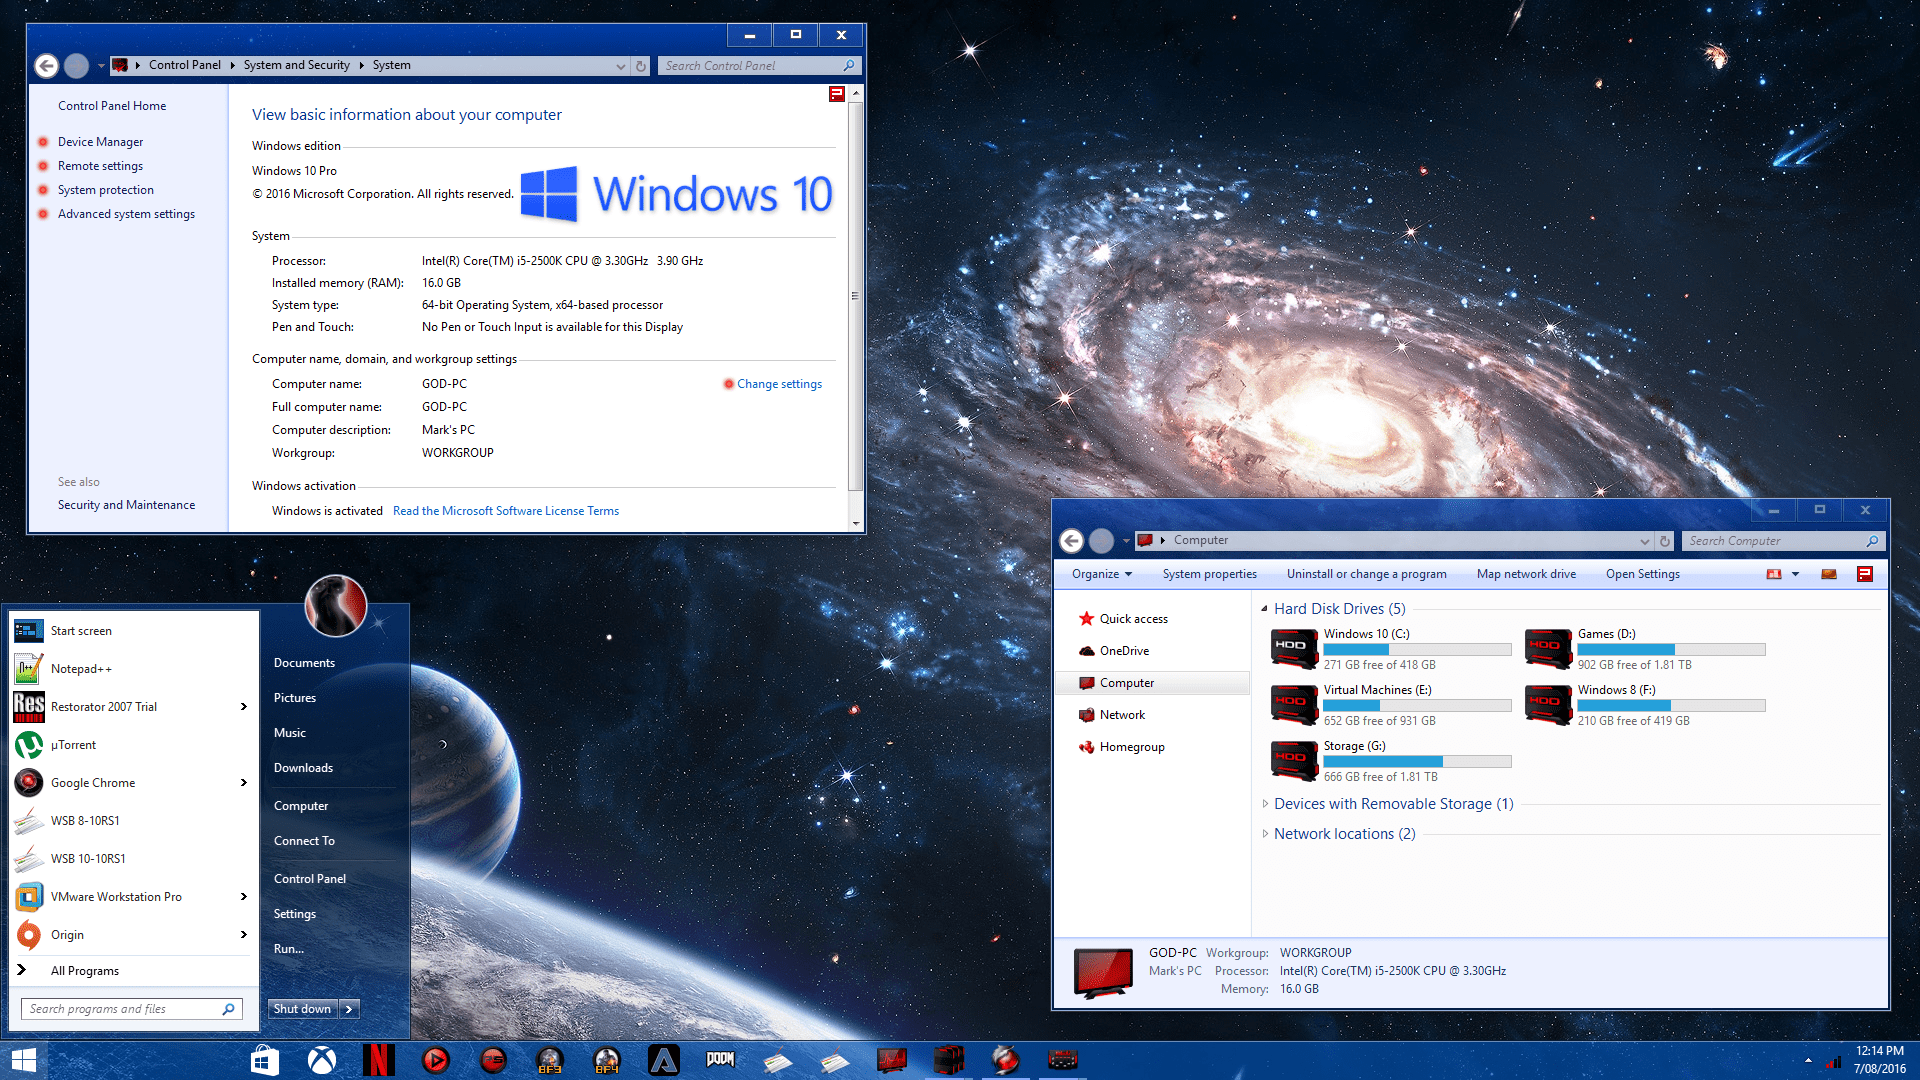This screenshot has width=1920, height=1080.
Task: Click the help icon in Explorer's toolbar
Action: [x=1864, y=574]
